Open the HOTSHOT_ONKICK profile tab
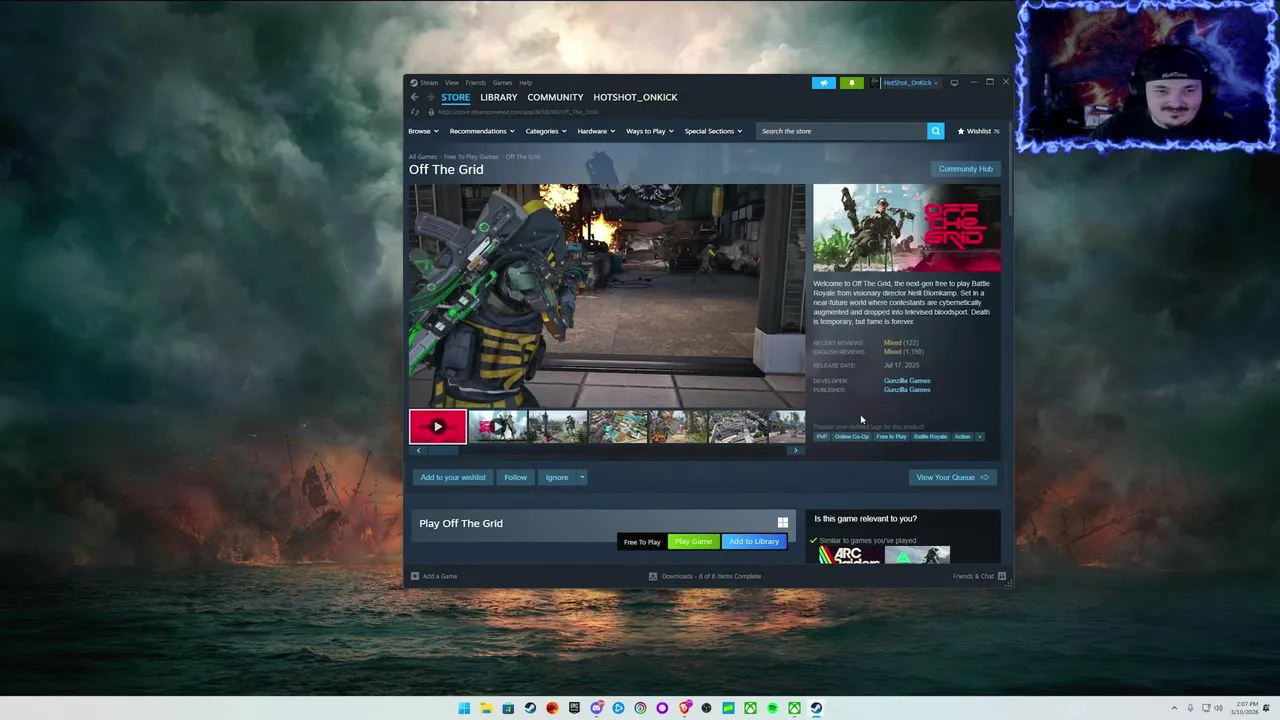1280x720 pixels. (635, 97)
